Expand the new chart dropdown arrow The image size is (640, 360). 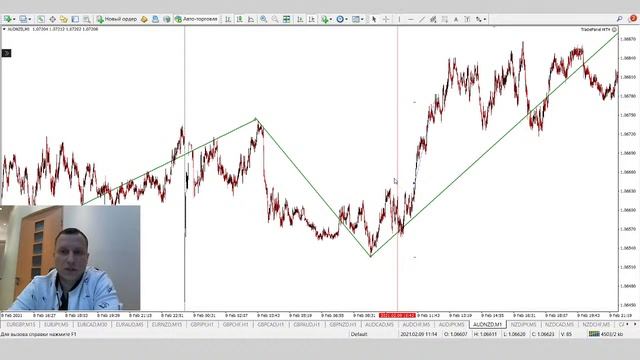point(14,19)
